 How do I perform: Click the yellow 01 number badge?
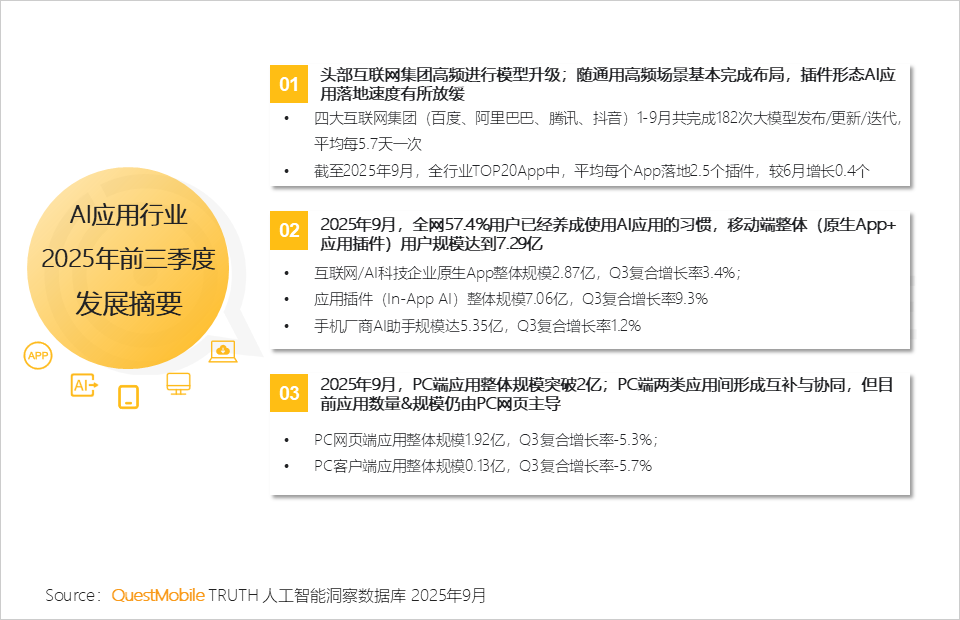(x=289, y=84)
